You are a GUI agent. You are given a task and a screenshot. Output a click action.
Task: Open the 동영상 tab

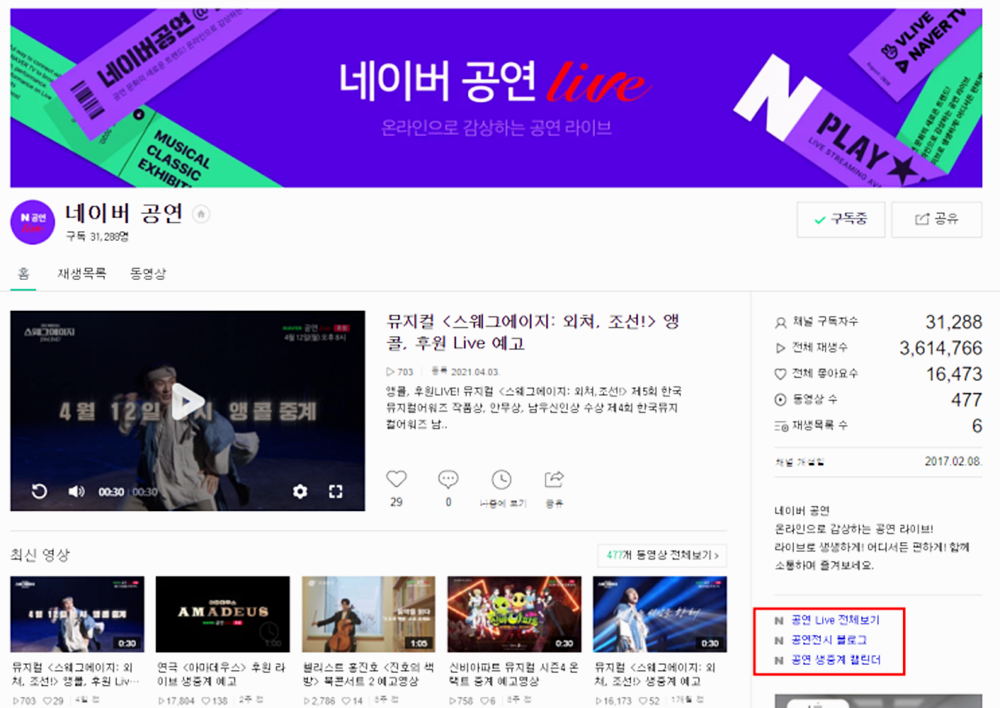[x=148, y=274]
